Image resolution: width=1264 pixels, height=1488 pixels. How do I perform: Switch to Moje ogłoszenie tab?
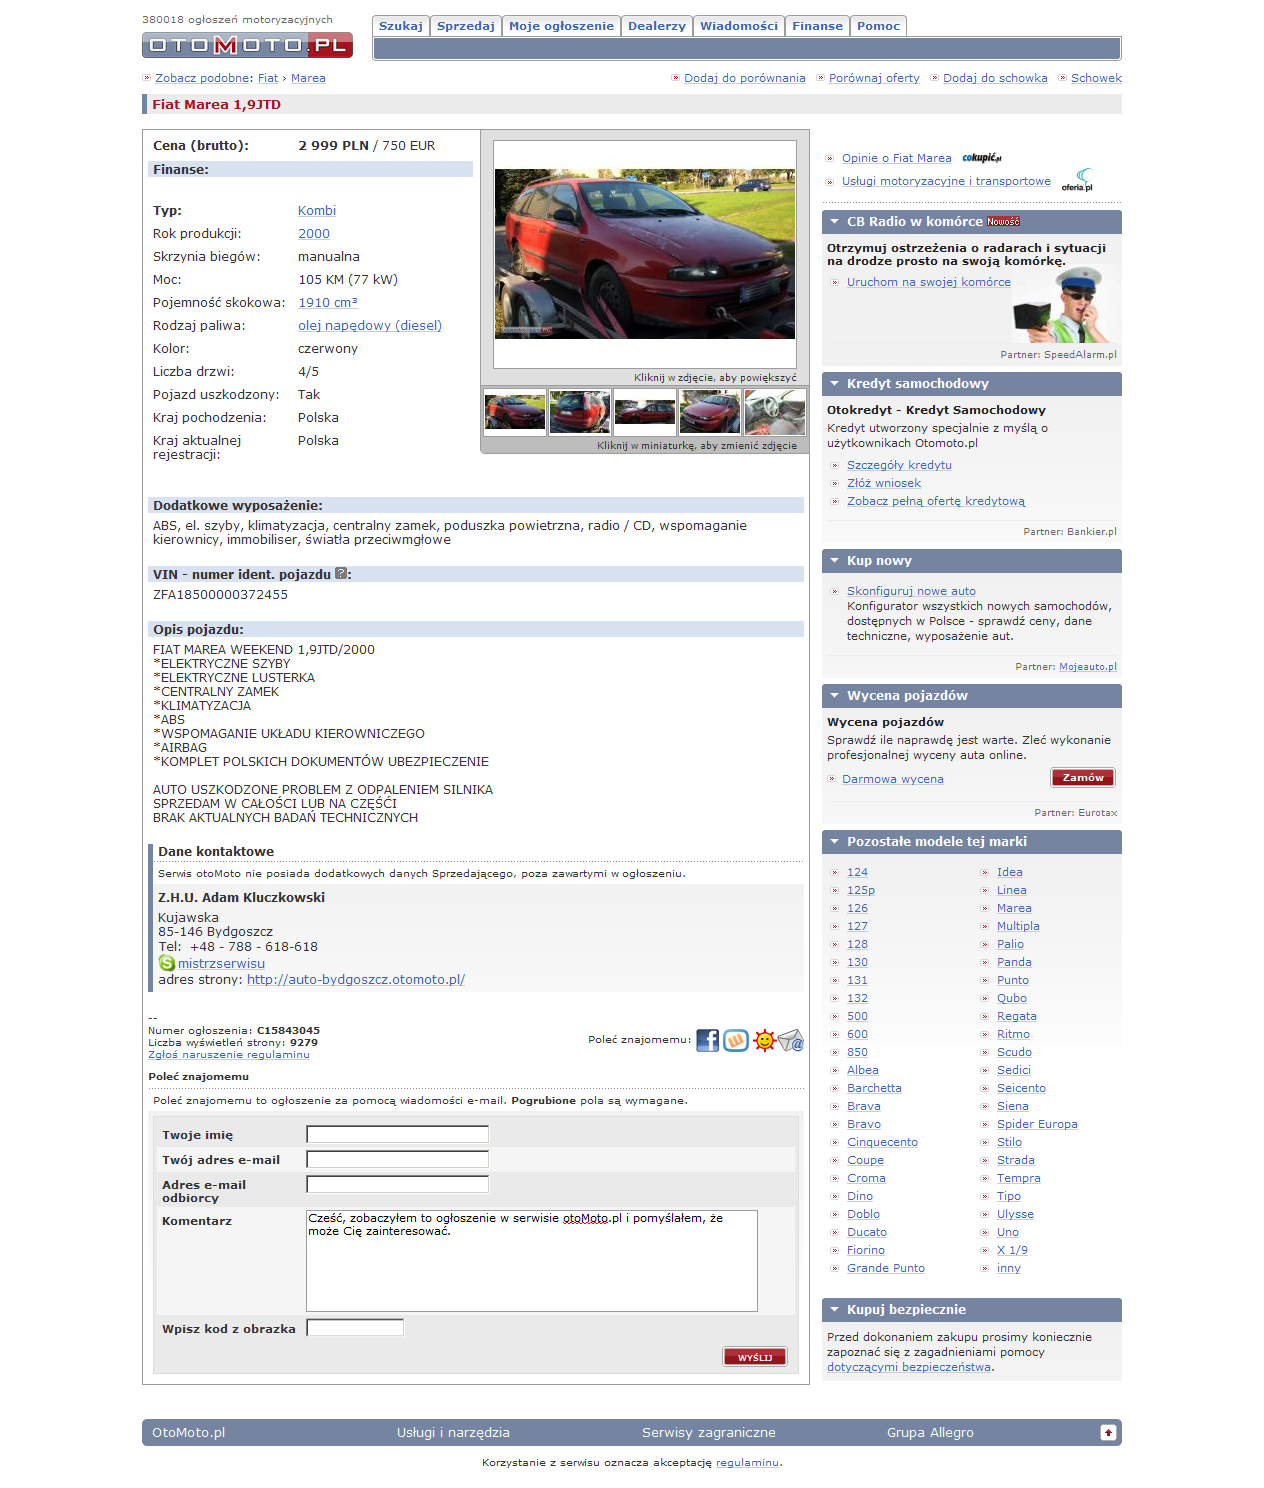(561, 26)
